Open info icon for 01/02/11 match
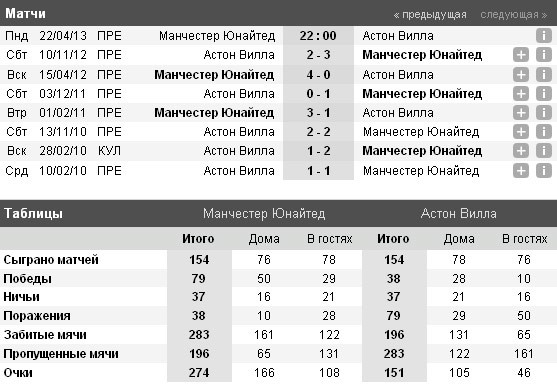 tap(544, 113)
